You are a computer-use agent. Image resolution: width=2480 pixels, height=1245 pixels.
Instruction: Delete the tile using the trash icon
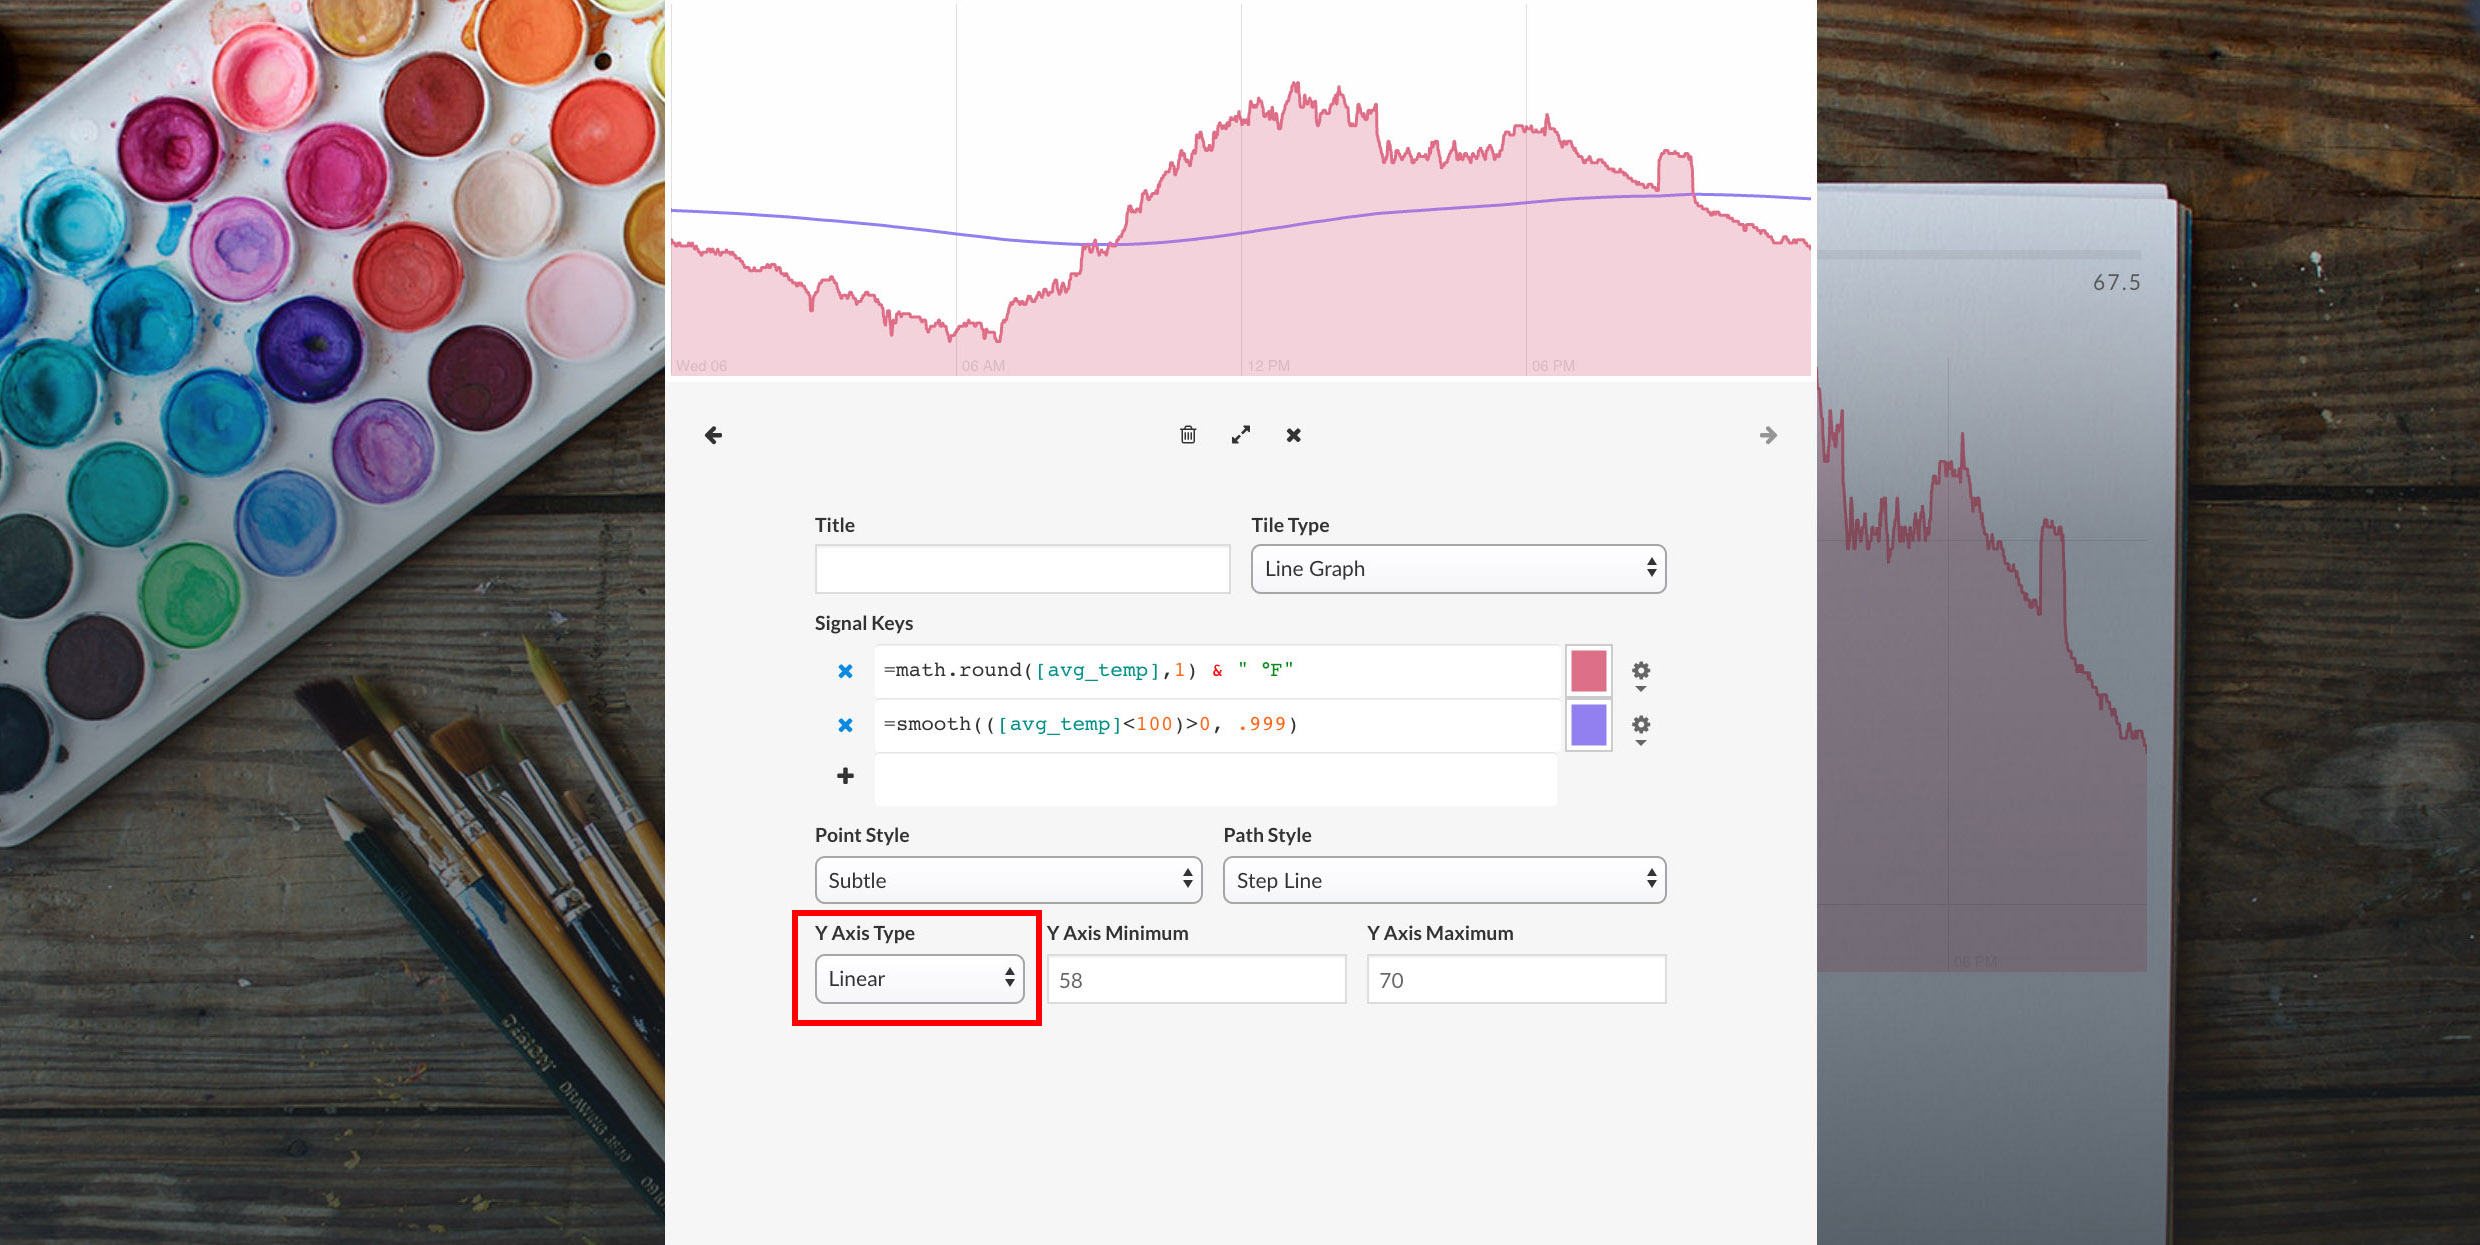(1188, 434)
